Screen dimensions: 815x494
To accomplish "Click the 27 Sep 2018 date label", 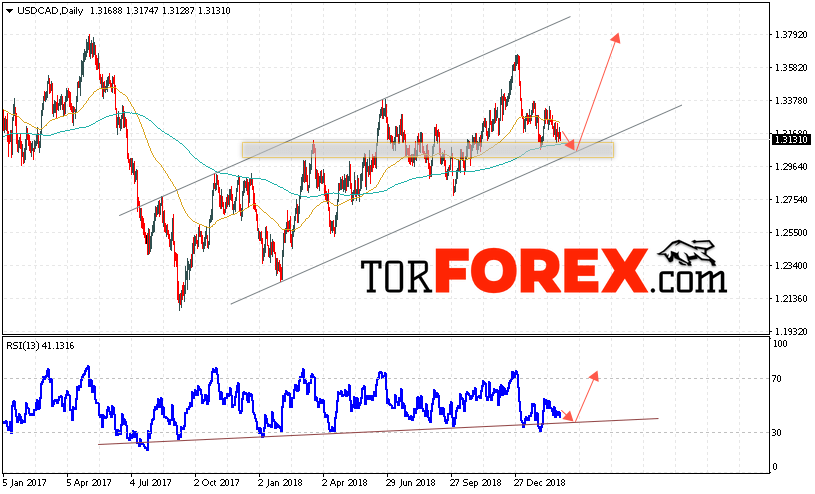I will pyautogui.click(x=475, y=483).
